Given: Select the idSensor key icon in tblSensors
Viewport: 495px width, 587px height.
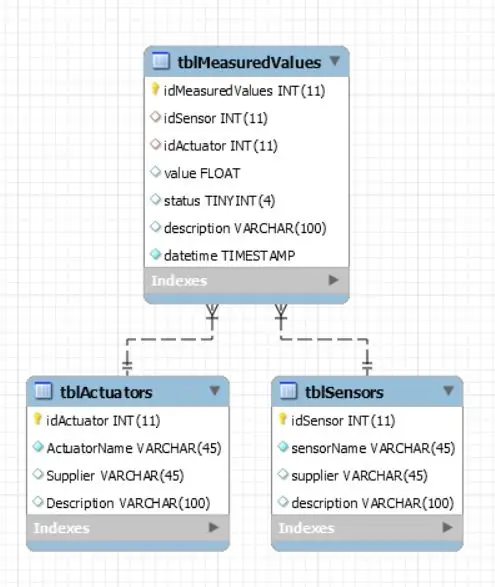Looking at the screenshot, I should (283, 419).
